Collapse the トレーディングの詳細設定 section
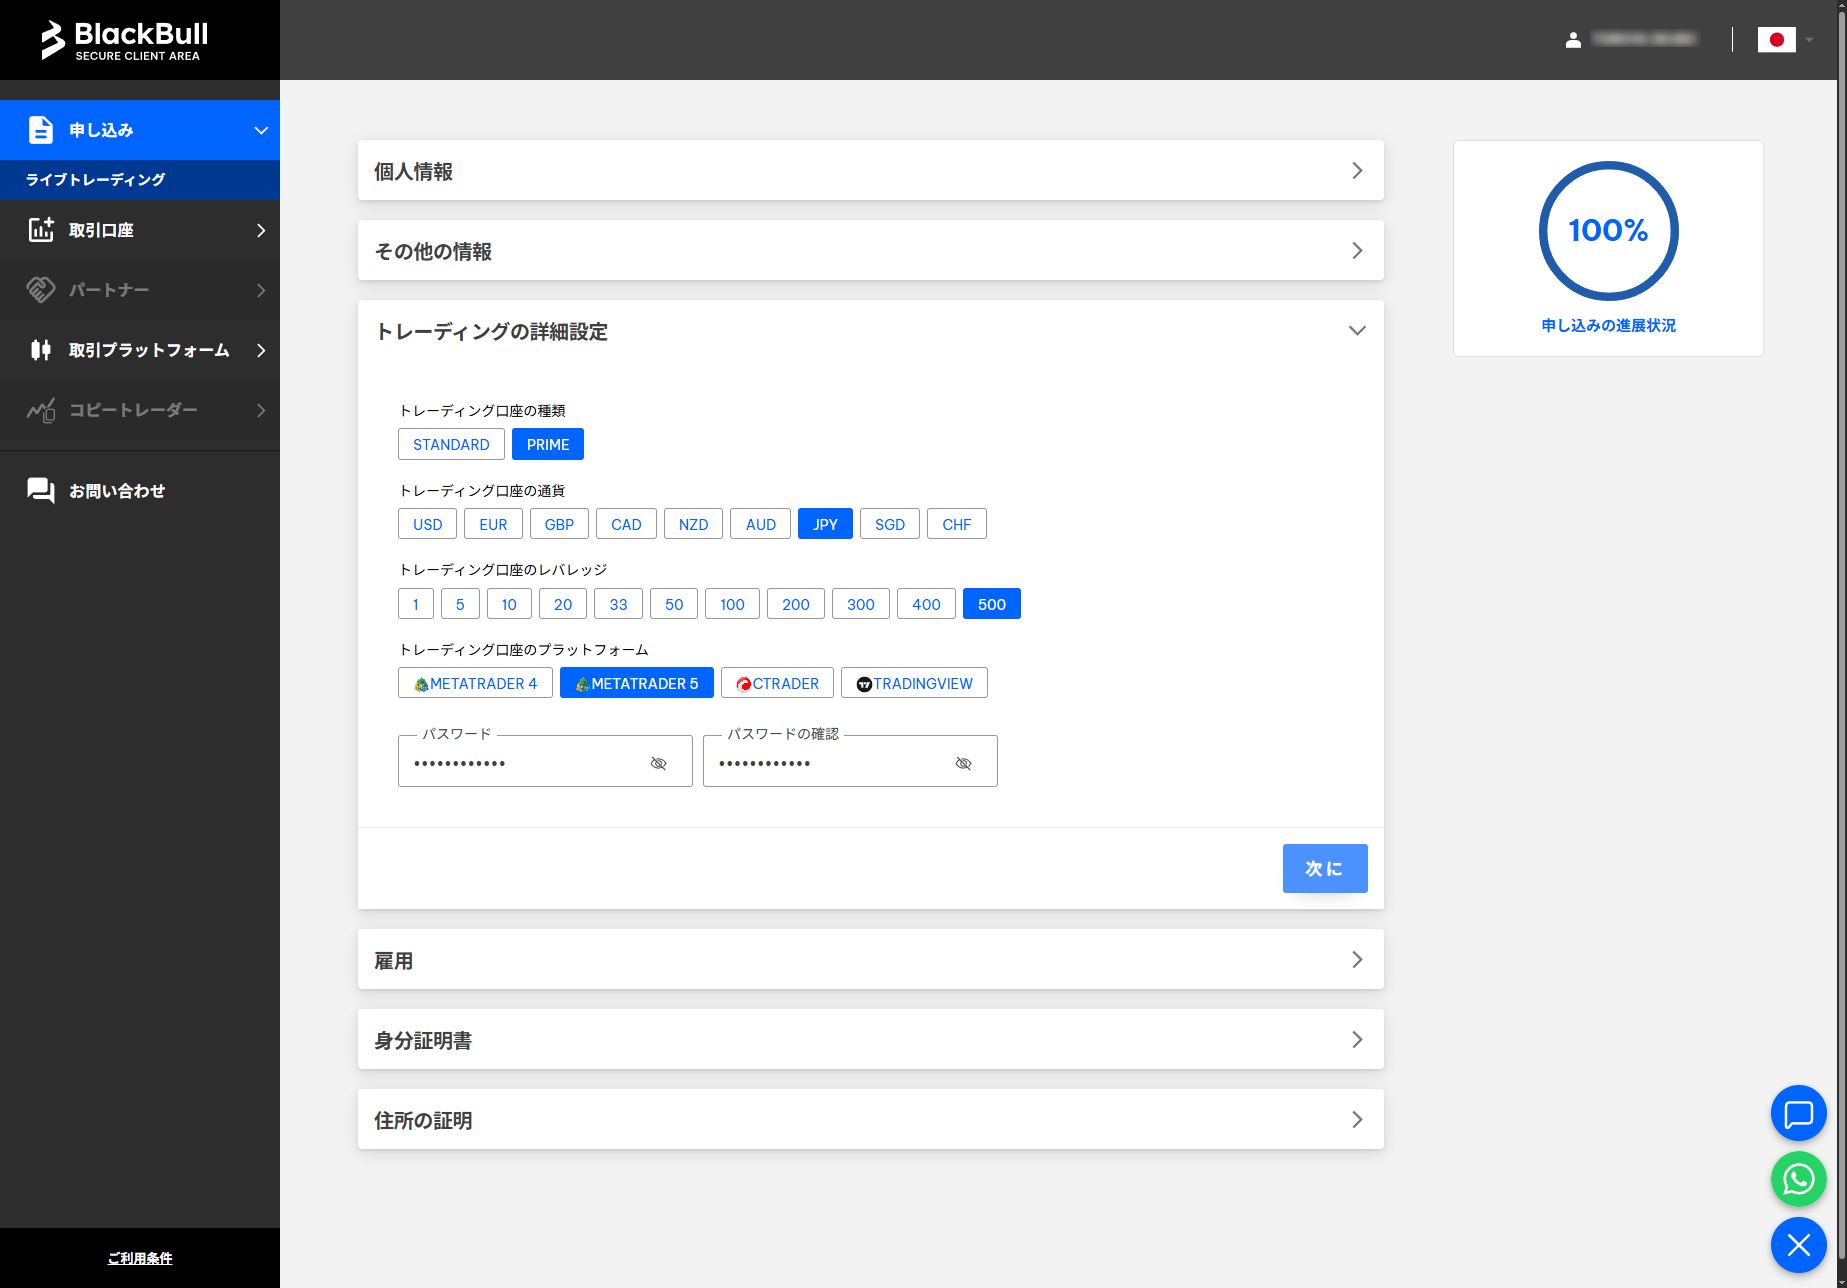This screenshot has height=1288, width=1847. 1356,331
